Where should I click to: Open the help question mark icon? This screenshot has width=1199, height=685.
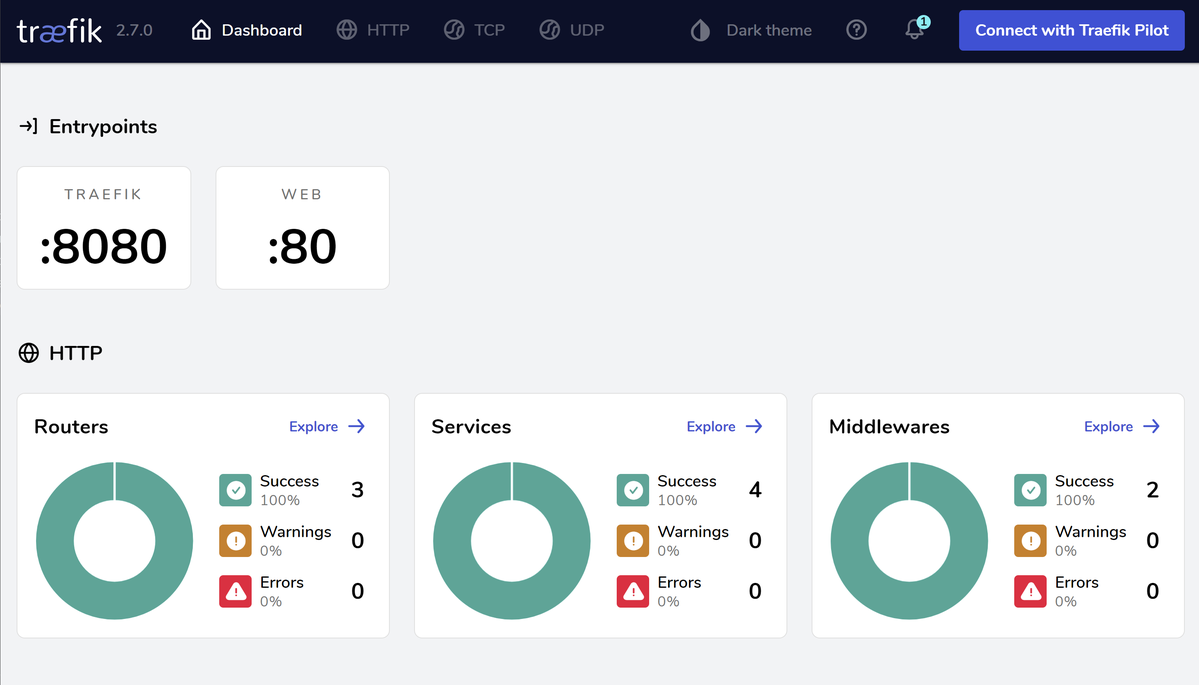tap(856, 30)
